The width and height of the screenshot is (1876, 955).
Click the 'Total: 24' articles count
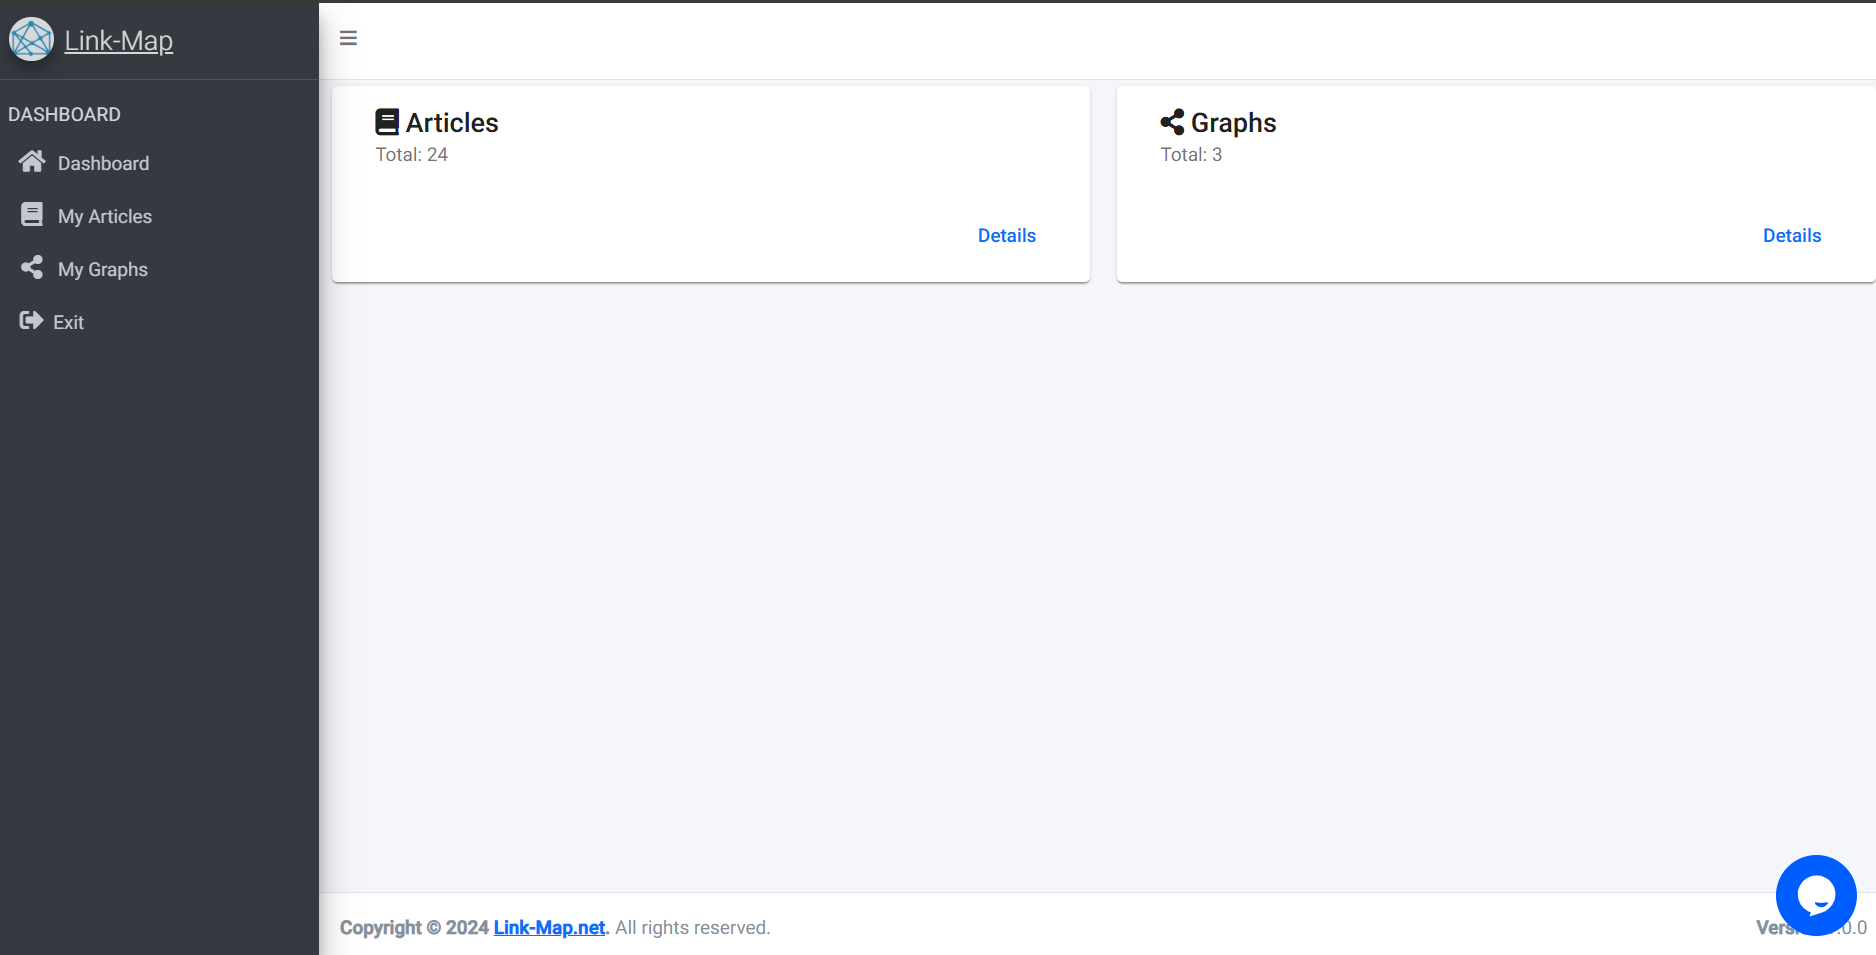point(411,155)
